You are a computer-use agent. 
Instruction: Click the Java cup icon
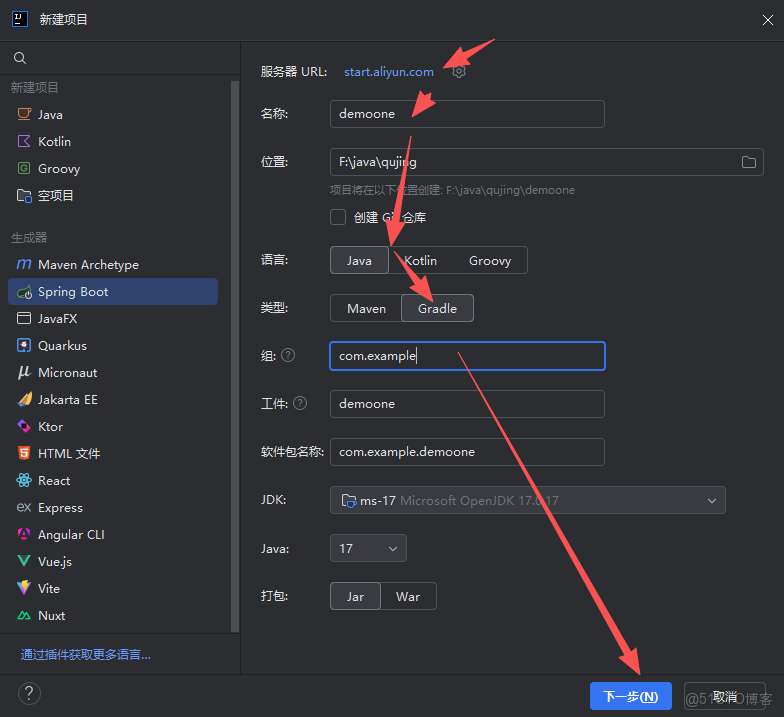coord(24,114)
